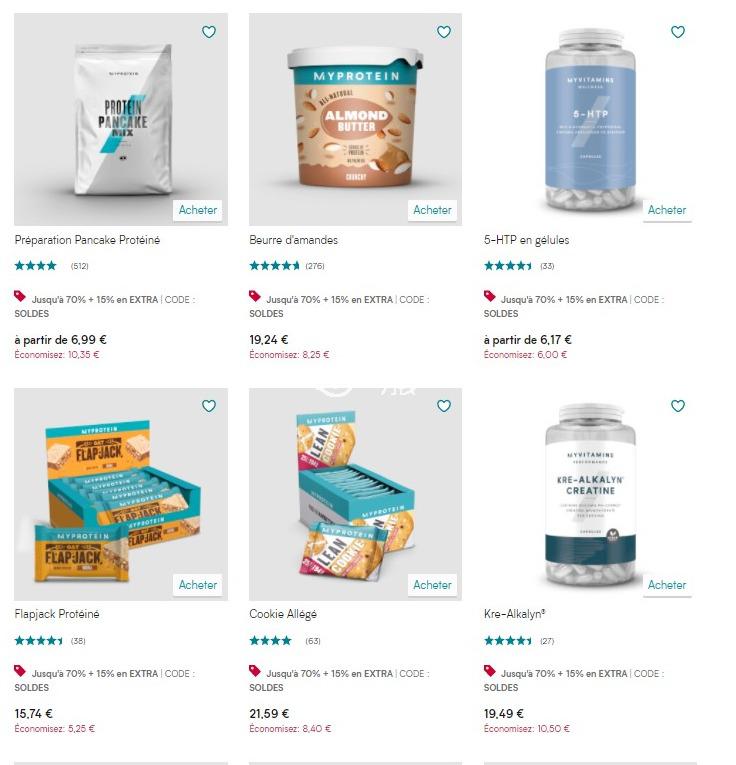Toggle wishlist heart for 5-HTP en gélules
This screenshot has width=736, height=765.
point(678,32)
